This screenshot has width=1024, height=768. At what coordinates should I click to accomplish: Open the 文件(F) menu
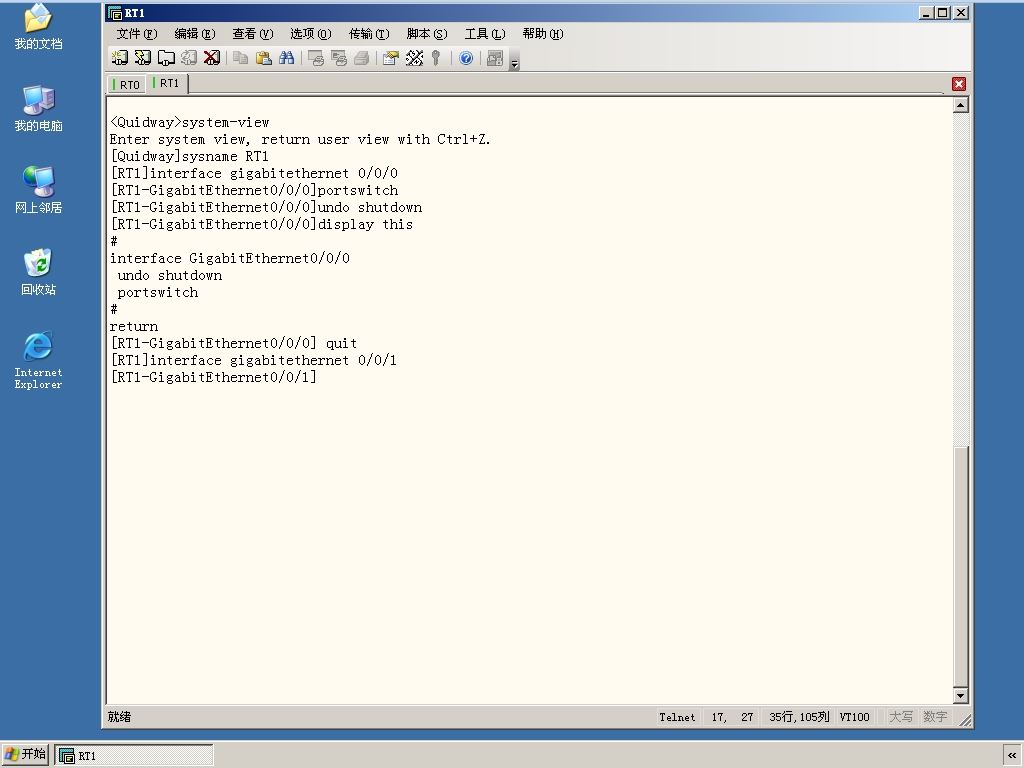[136, 34]
